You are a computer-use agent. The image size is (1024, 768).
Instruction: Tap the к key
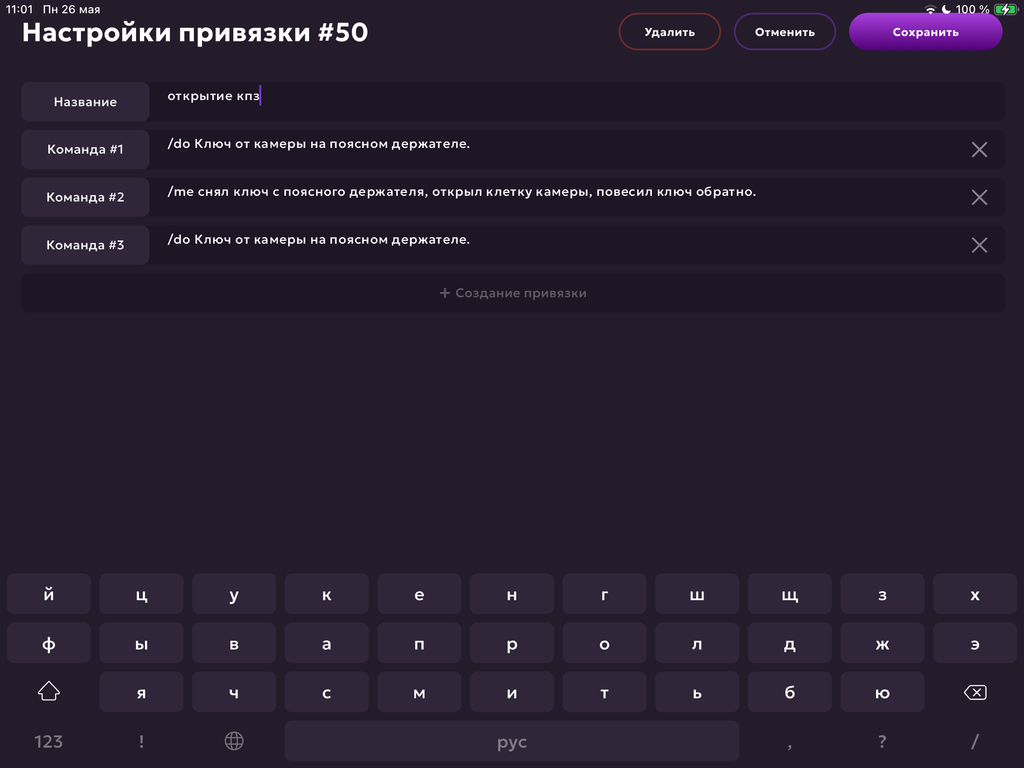point(327,594)
